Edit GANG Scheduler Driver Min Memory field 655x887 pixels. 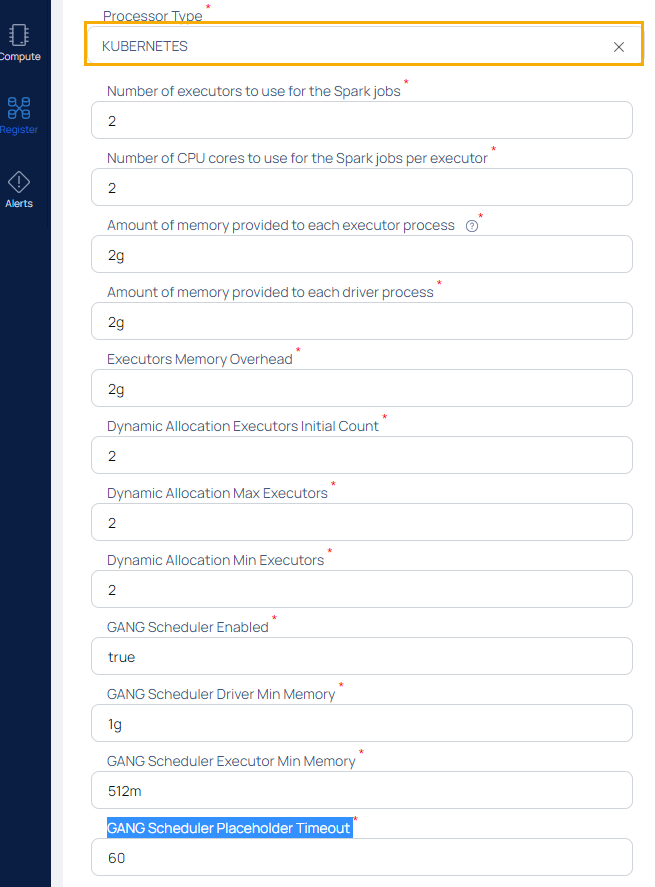[x=362, y=723]
